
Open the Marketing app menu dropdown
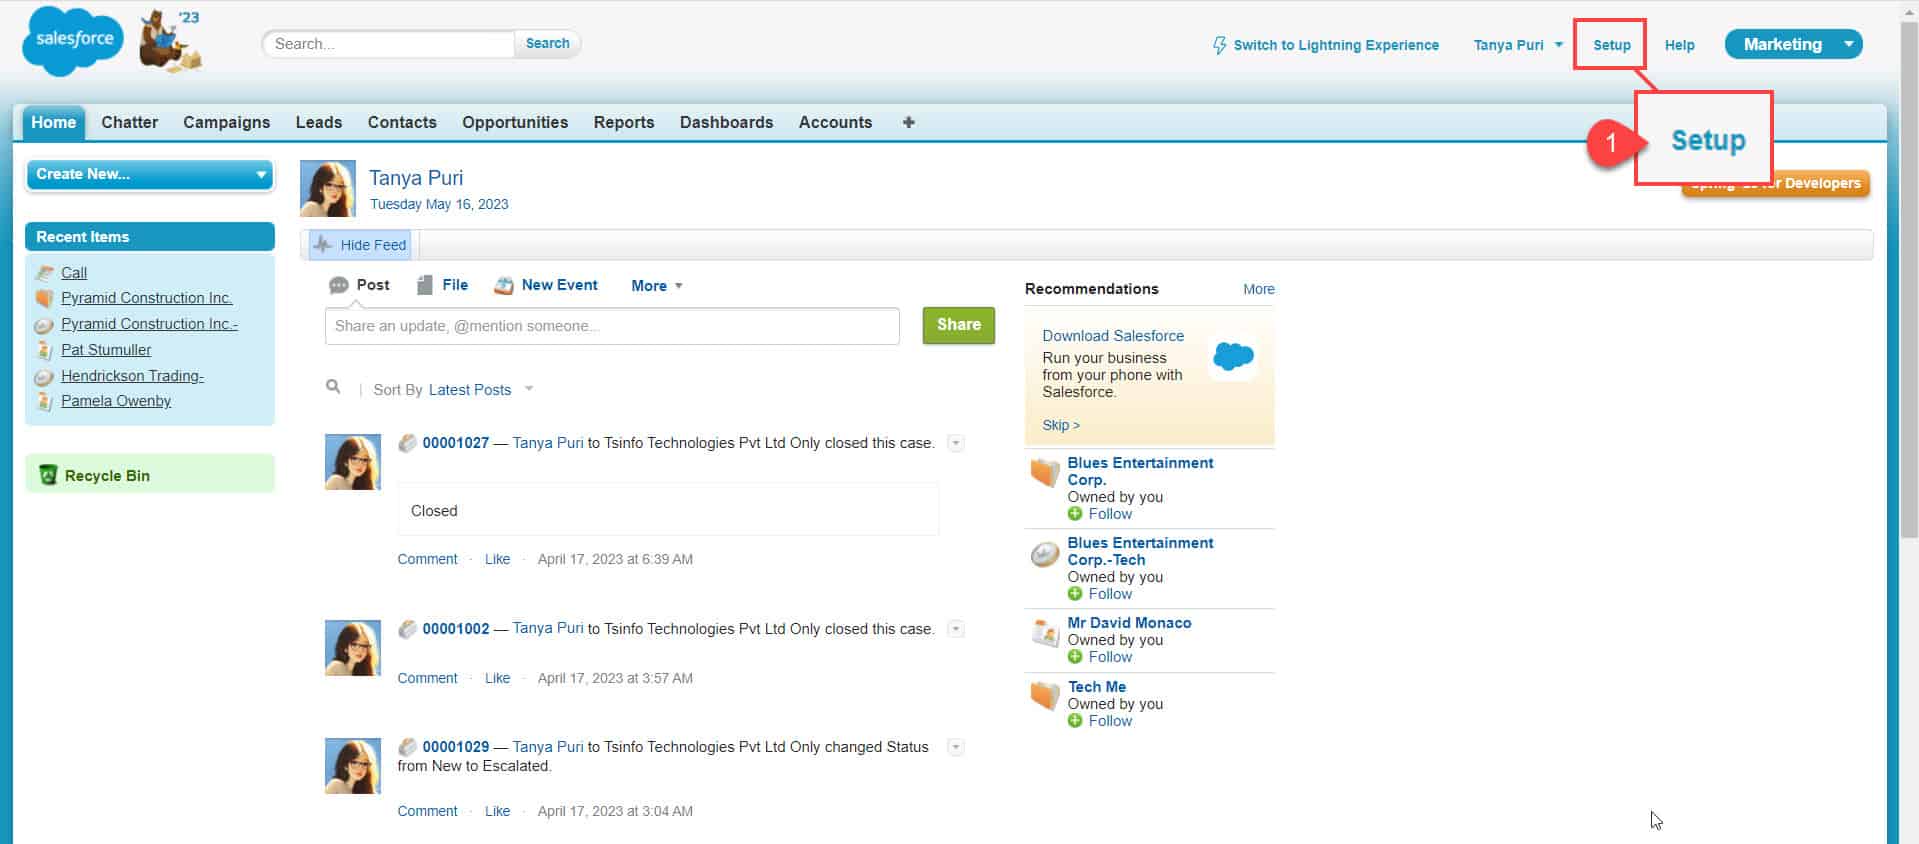click(x=1848, y=44)
